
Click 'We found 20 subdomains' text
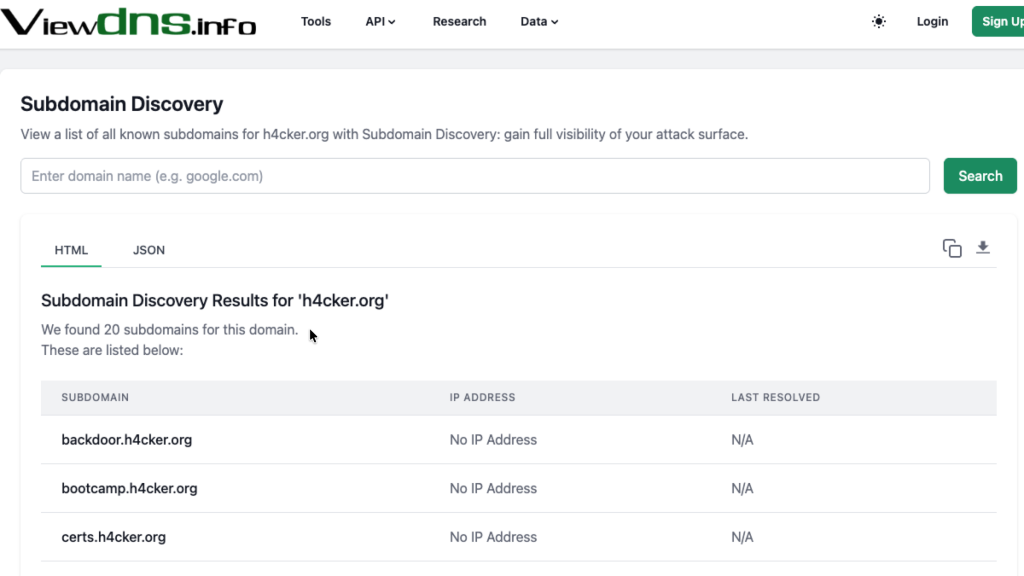click(169, 330)
